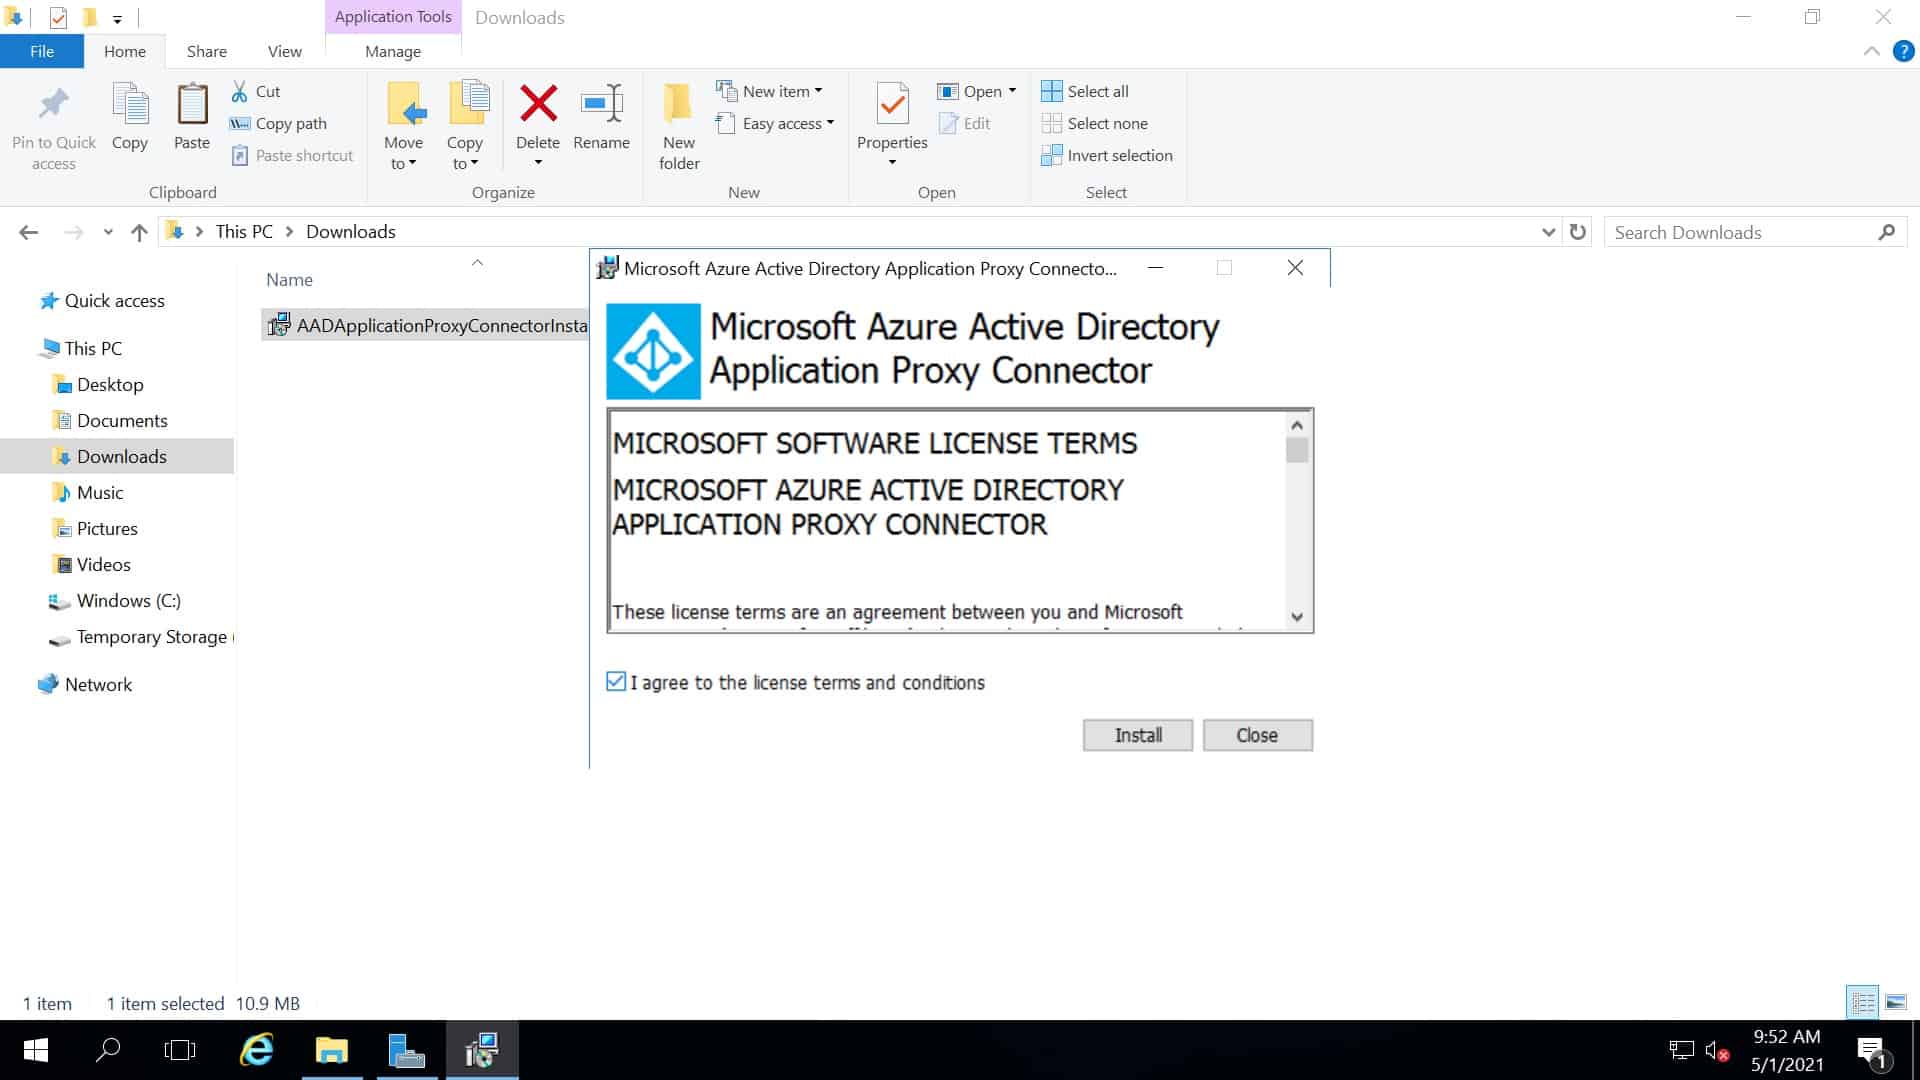Open Internet Explorer from the taskbar
The width and height of the screenshot is (1920, 1080).
point(257,1050)
